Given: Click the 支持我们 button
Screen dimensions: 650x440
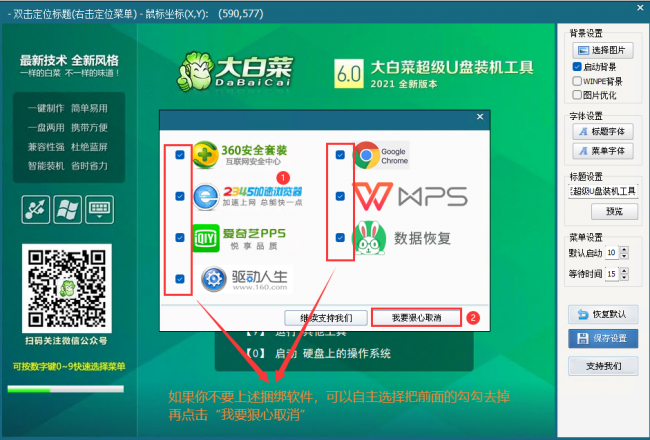Looking at the screenshot, I should 603,366.
